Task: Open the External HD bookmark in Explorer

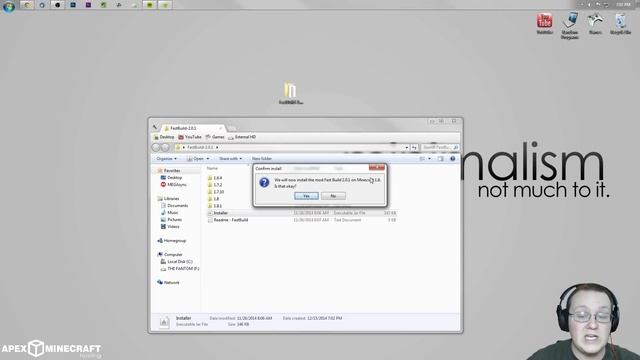Action: click(x=242, y=137)
